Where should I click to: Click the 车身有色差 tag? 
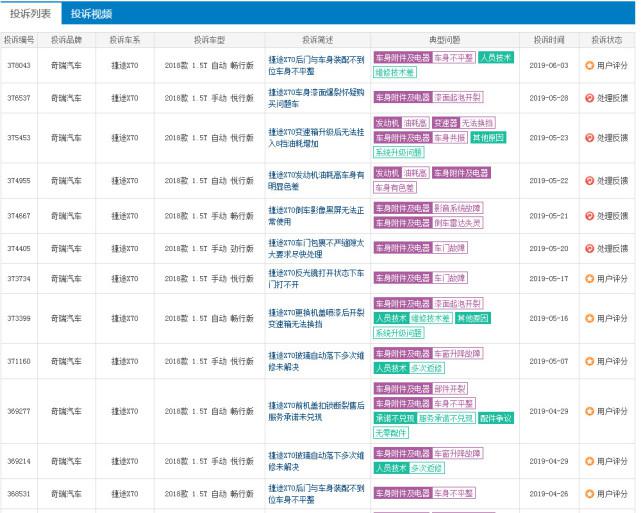point(395,188)
